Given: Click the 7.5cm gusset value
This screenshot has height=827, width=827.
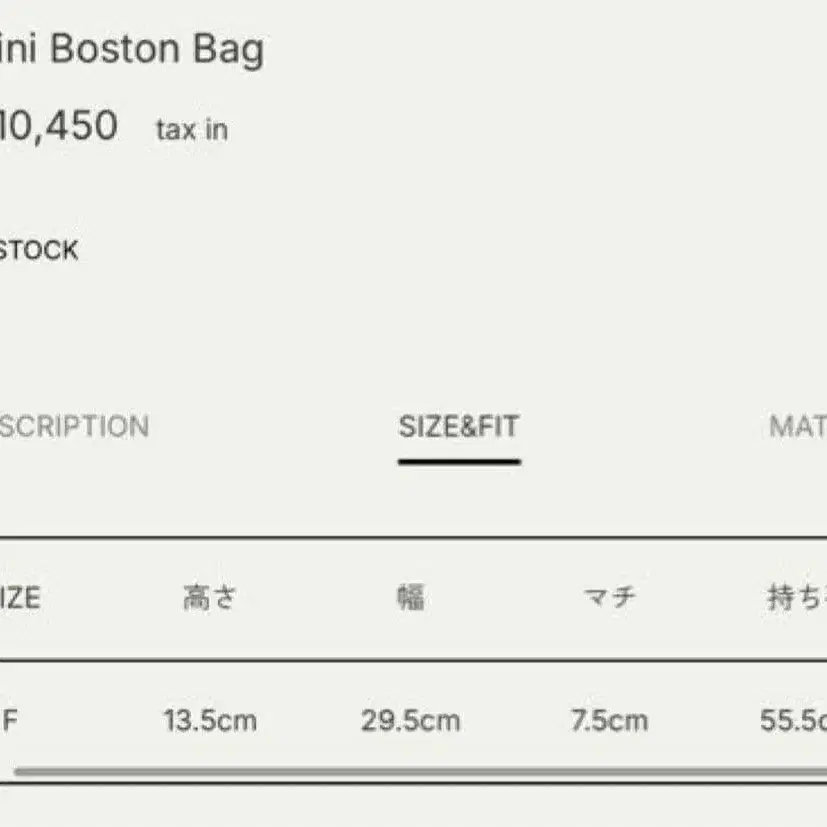Looking at the screenshot, I should tap(609, 720).
